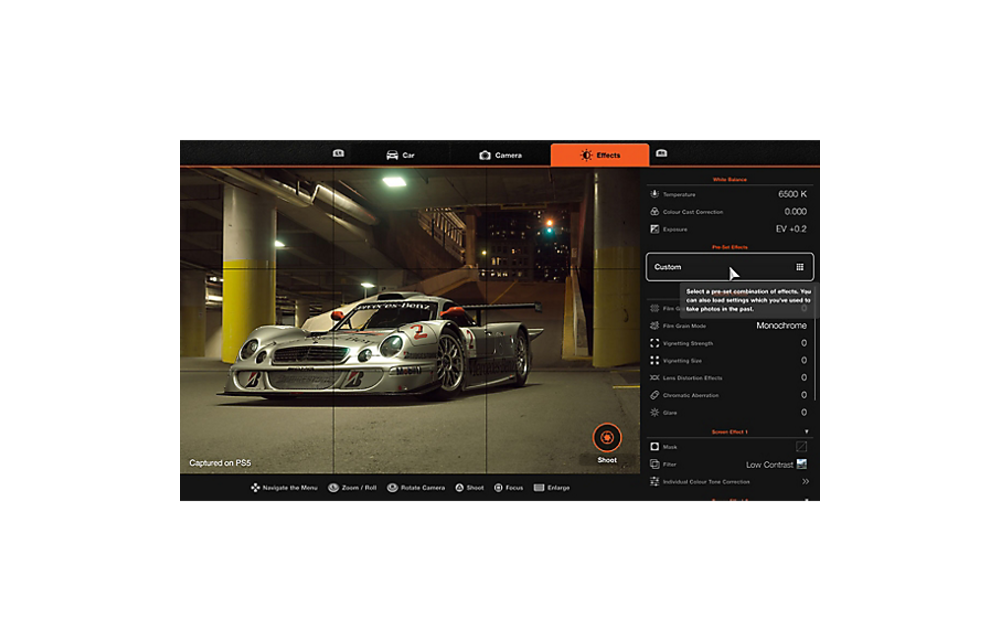
Task: Open the Custom pre-set effects dropdown
Action: pyautogui.click(x=730, y=267)
